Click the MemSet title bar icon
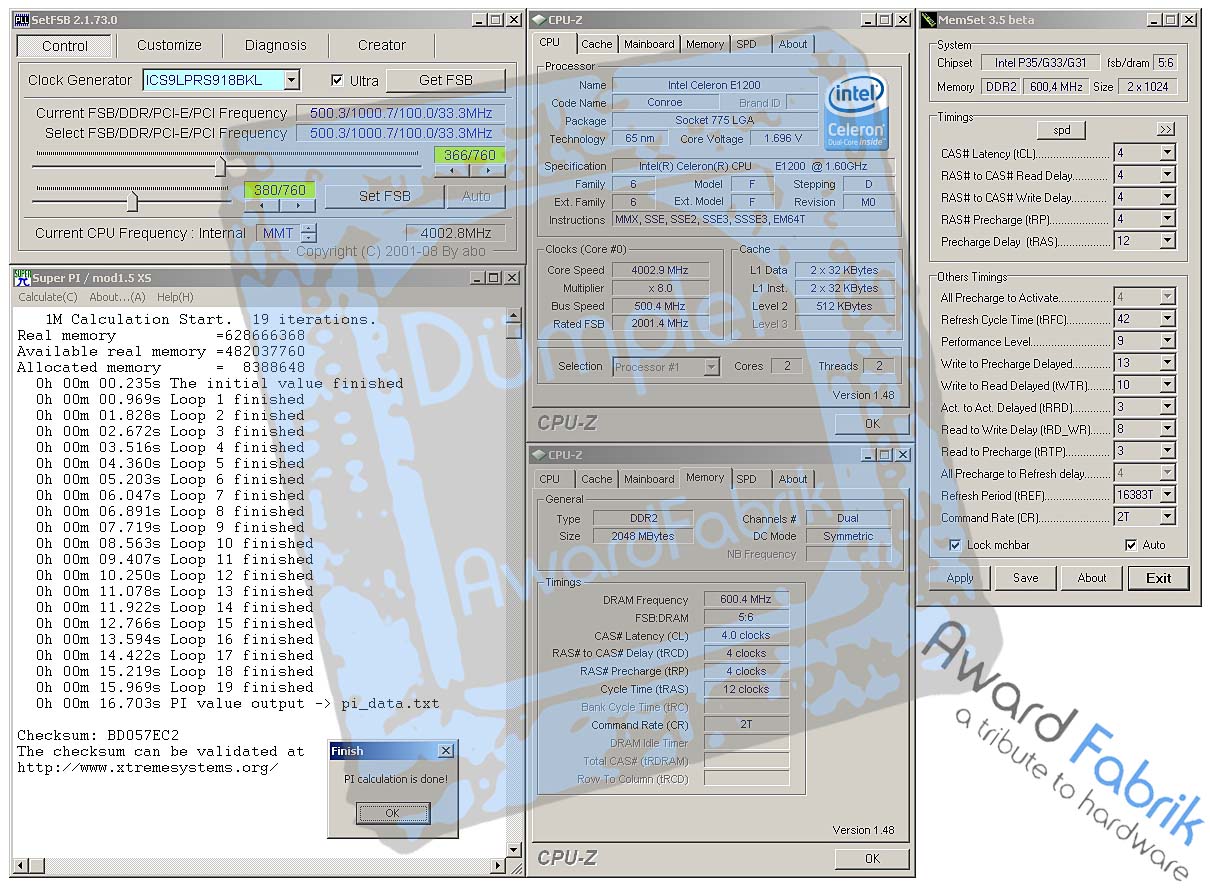 [929, 20]
